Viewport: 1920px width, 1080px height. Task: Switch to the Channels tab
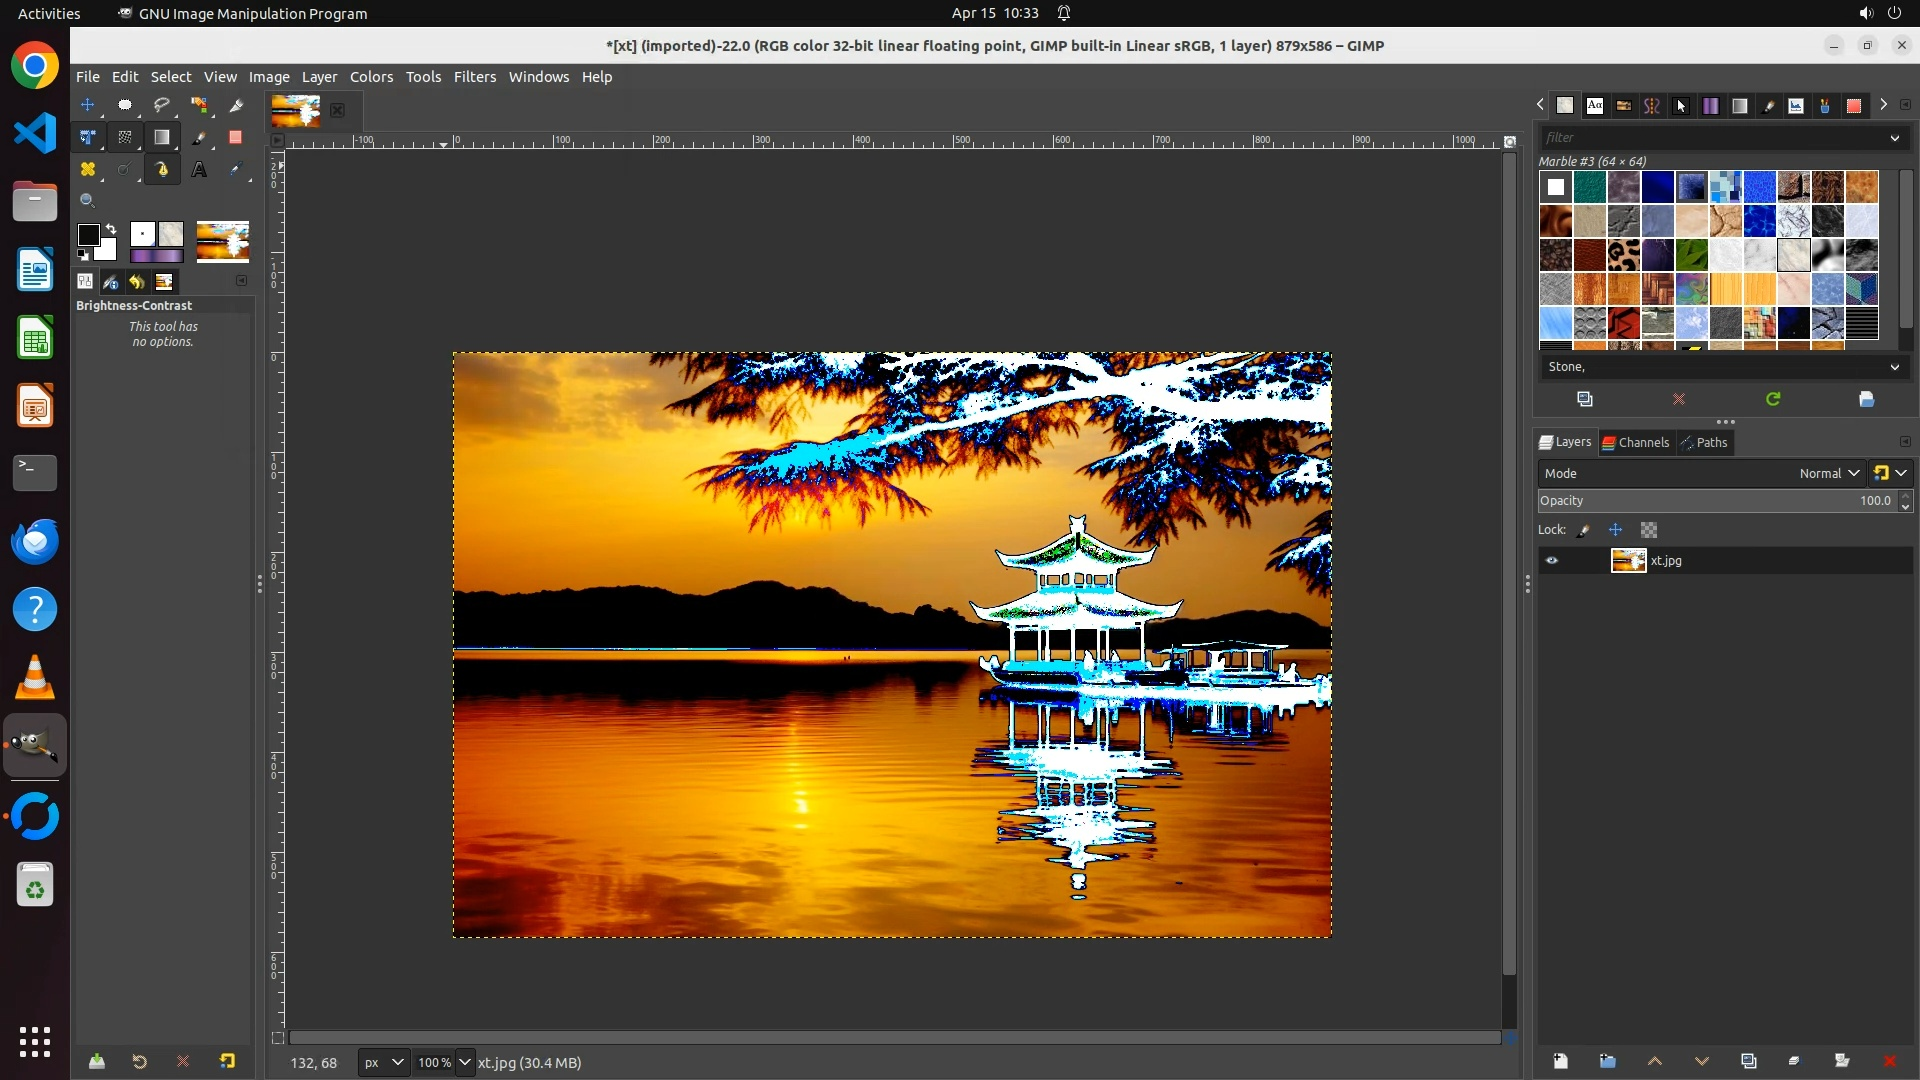click(1636, 442)
